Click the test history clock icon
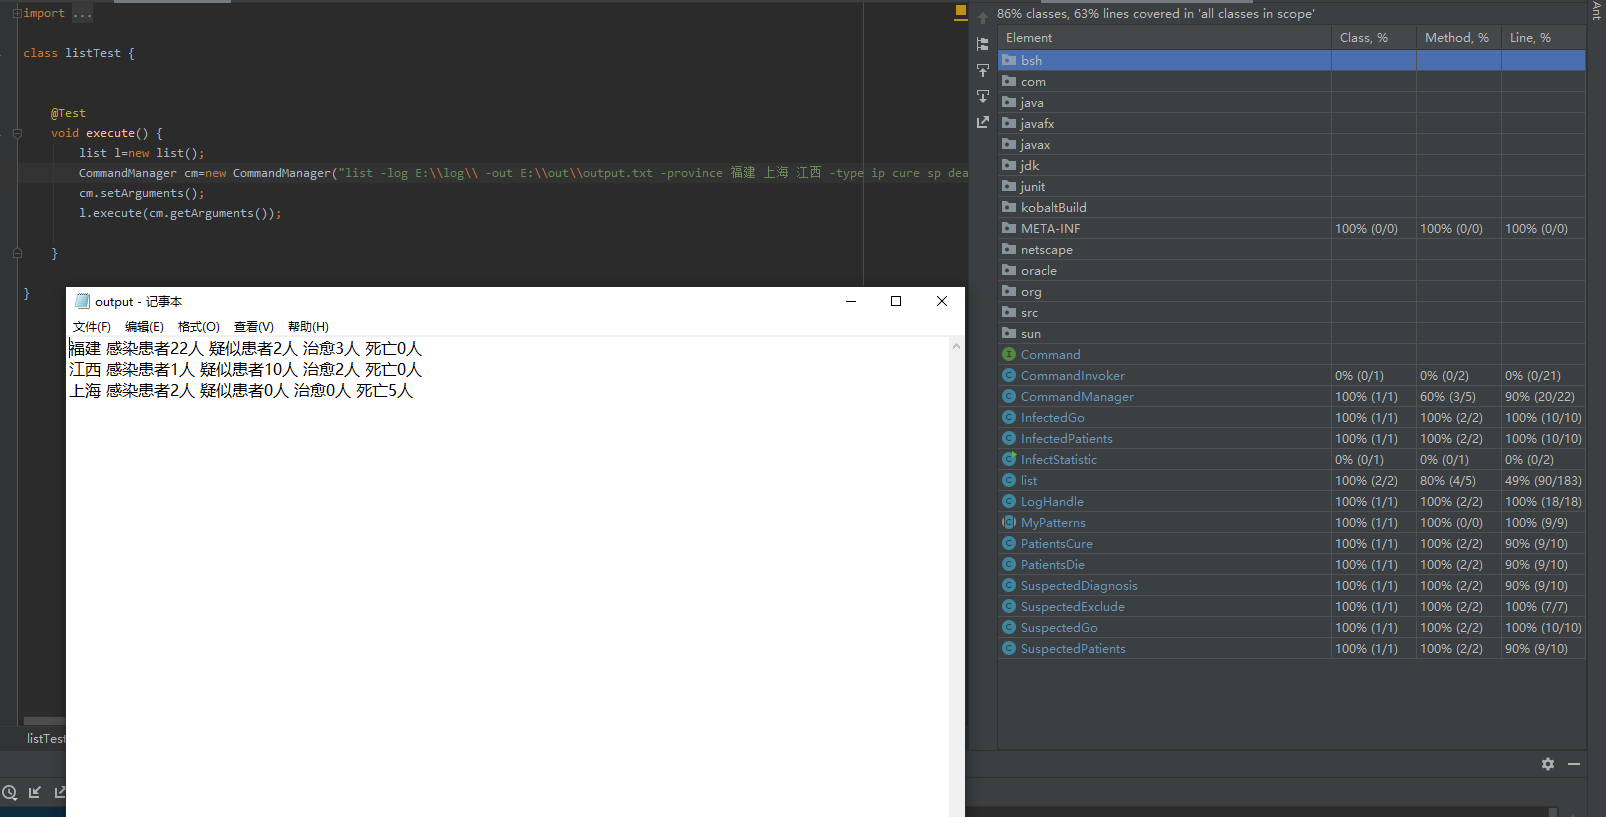The width and height of the screenshot is (1606, 817). click(x=10, y=793)
